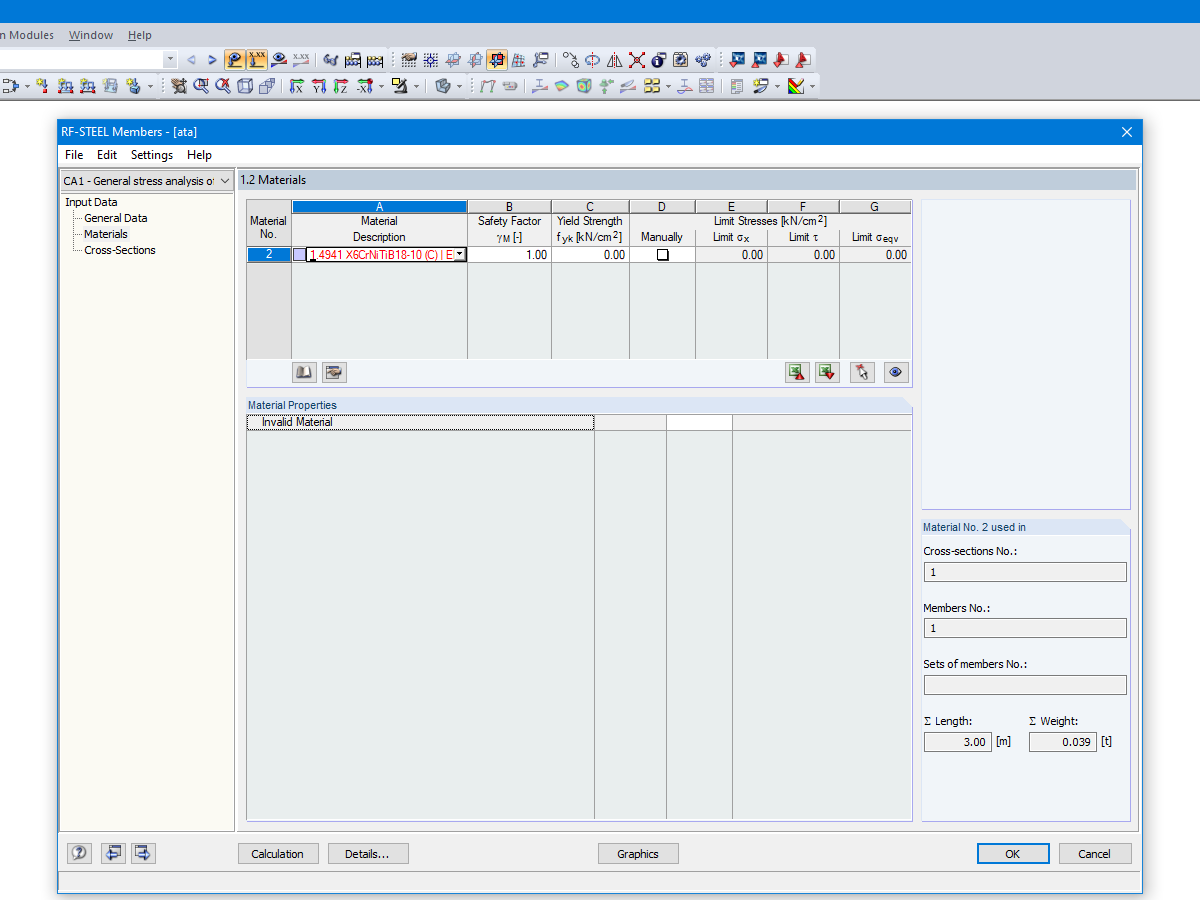Click the Invalid Material property row

tap(420, 423)
